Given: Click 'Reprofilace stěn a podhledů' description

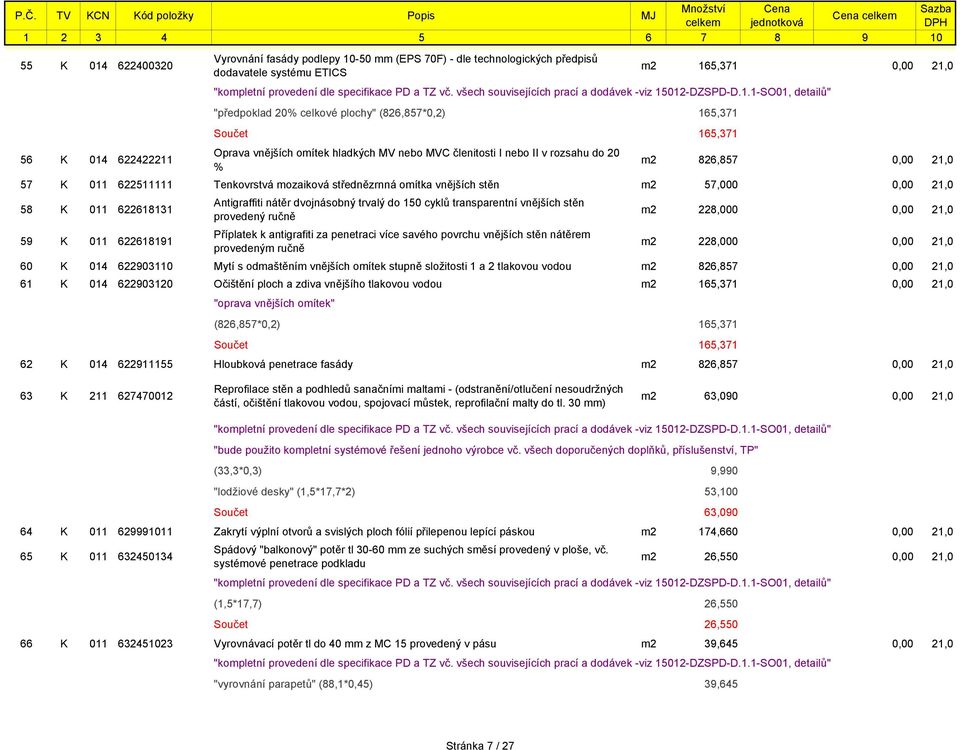Looking at the screenshot, I should pos(418,396).
